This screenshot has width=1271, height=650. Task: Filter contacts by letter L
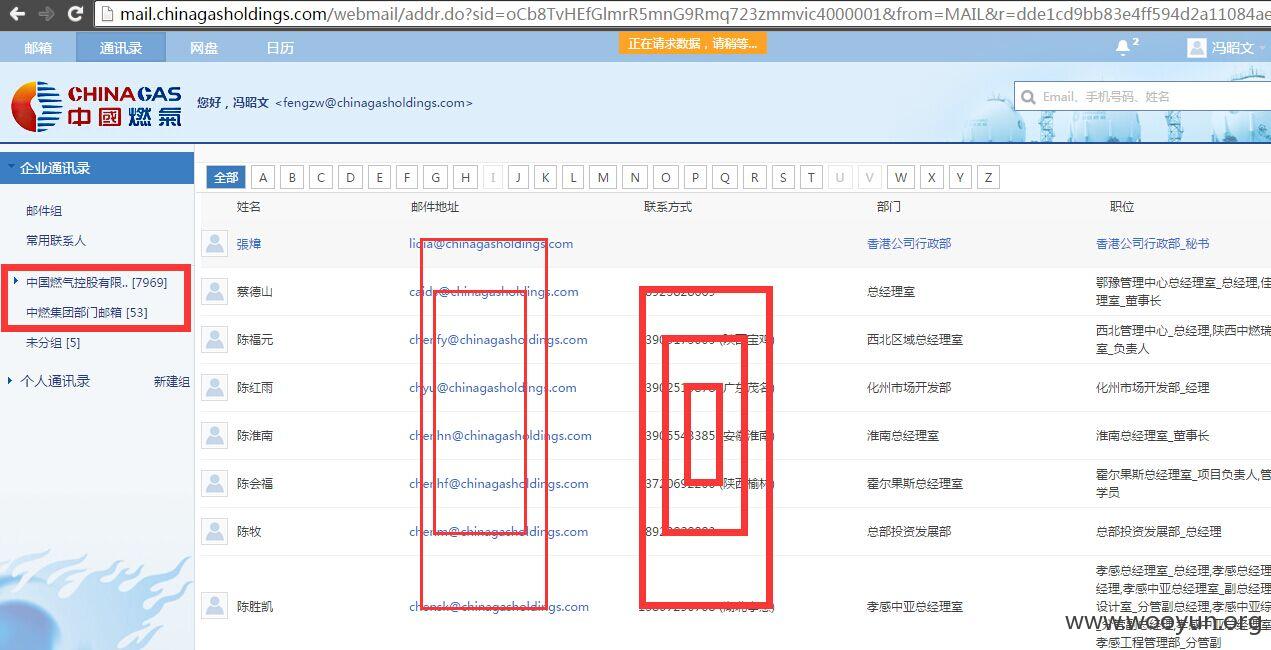point(573,178)
